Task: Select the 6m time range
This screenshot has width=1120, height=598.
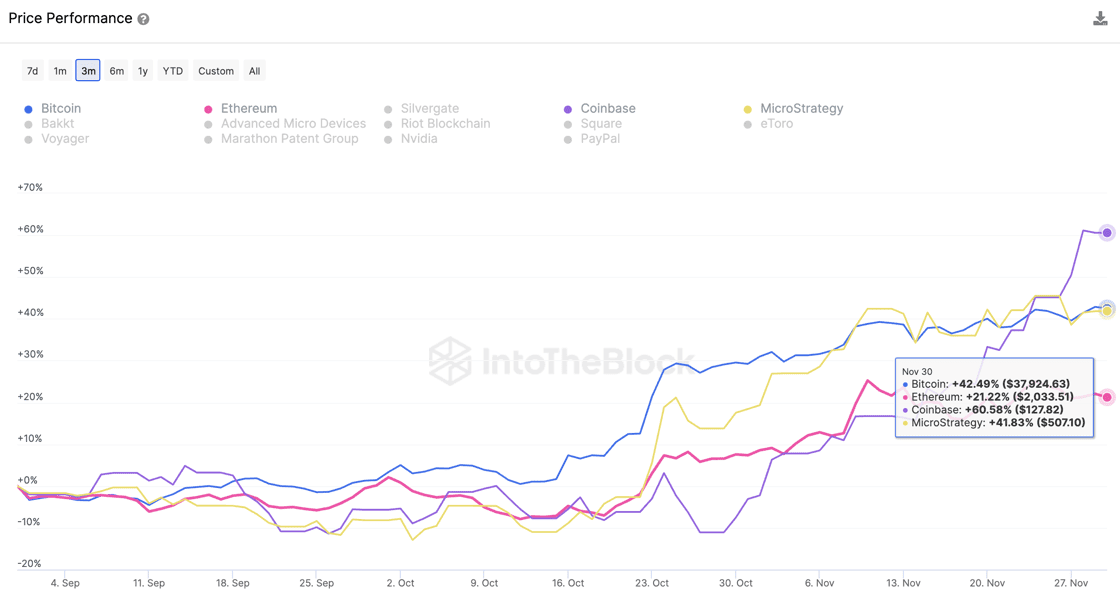Action: 117,71
